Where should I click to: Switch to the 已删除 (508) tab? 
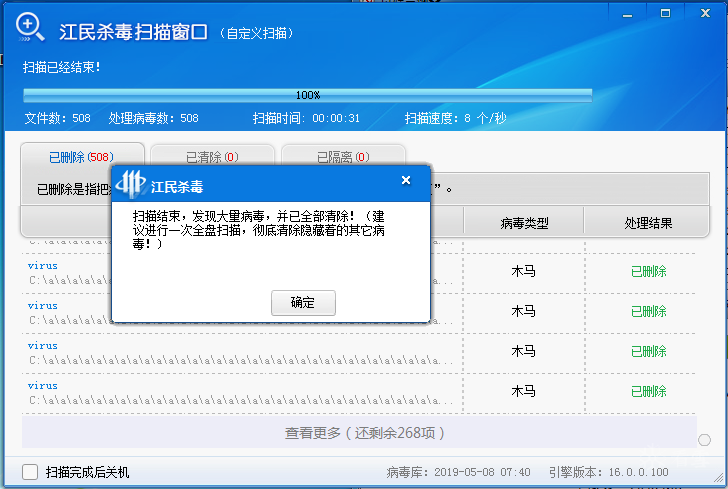pos(82,157)
